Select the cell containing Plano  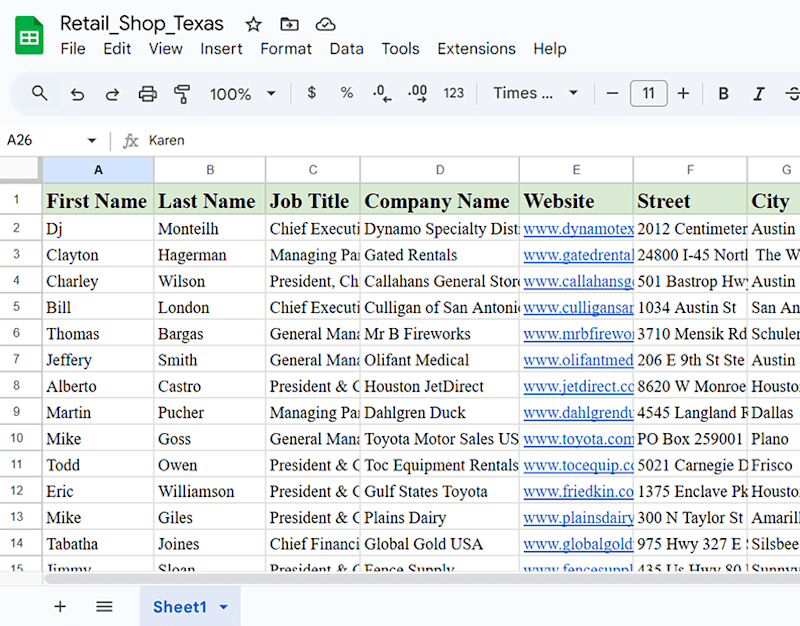774,439
